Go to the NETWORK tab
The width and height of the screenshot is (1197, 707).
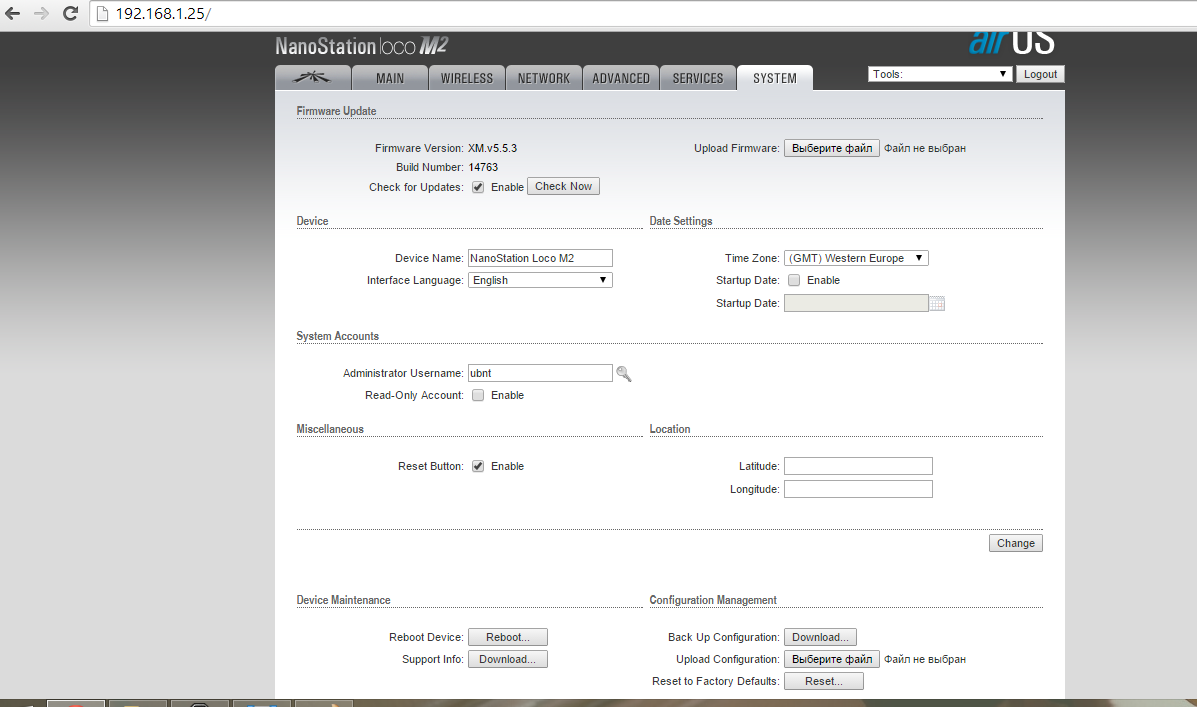544,78
